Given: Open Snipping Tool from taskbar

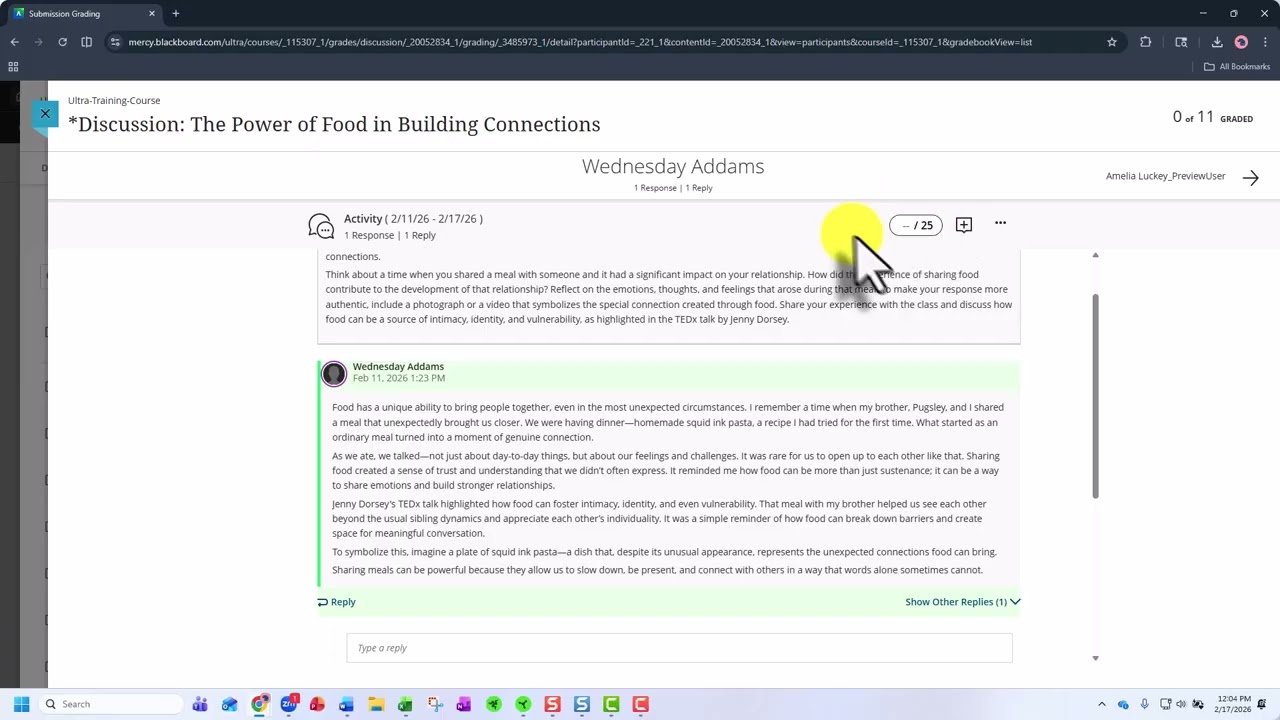Looking at the screenshot, I should [434, 704].
